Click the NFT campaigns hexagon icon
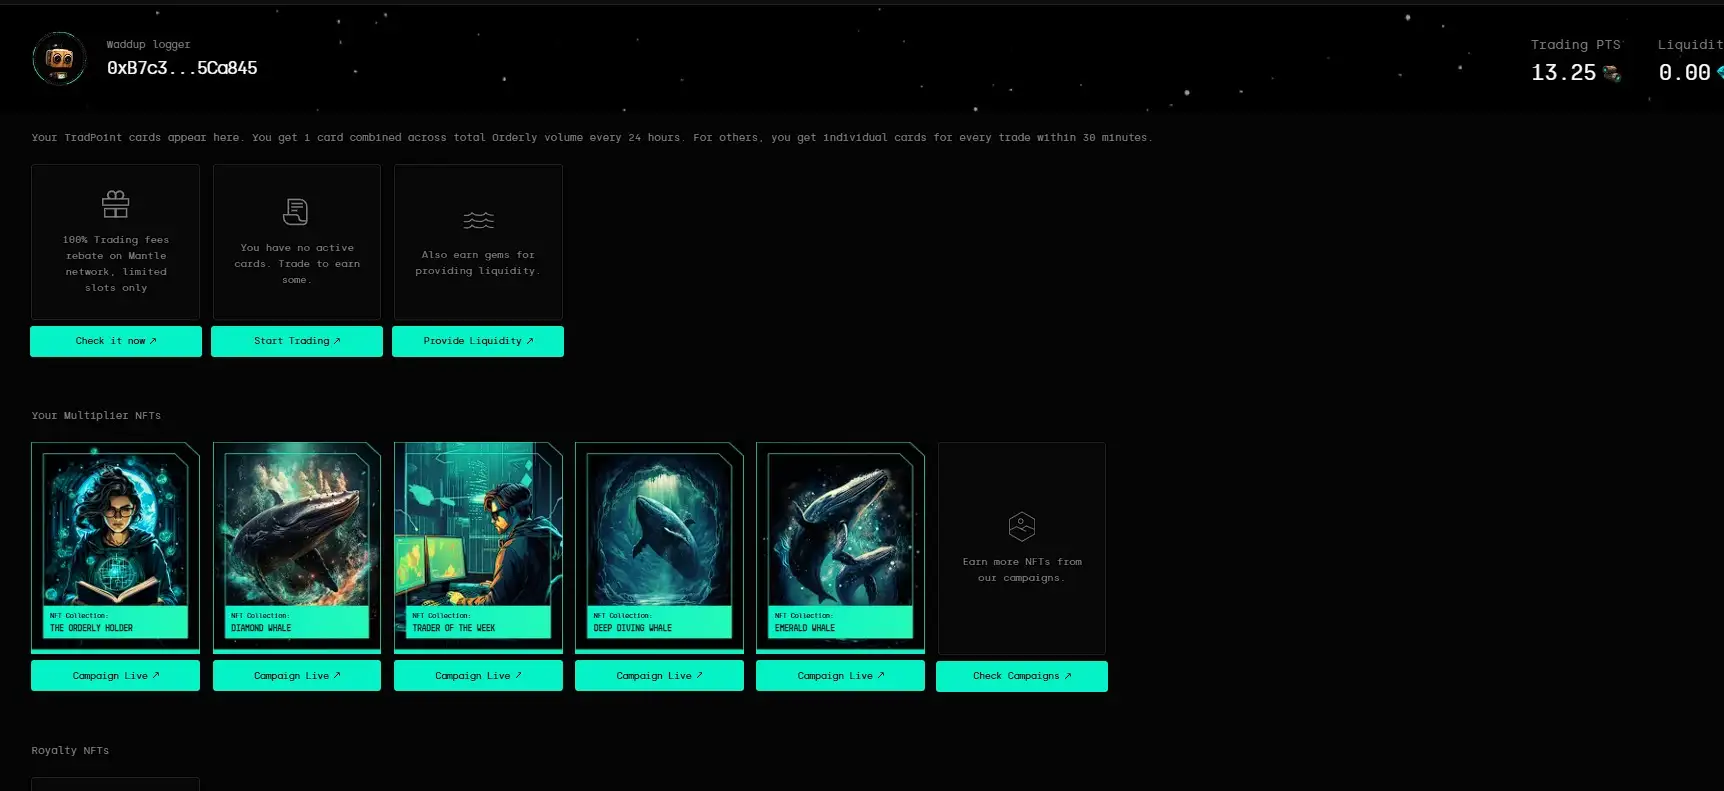The height and width of the screenshot is (791, 1724). point(1021,526)
